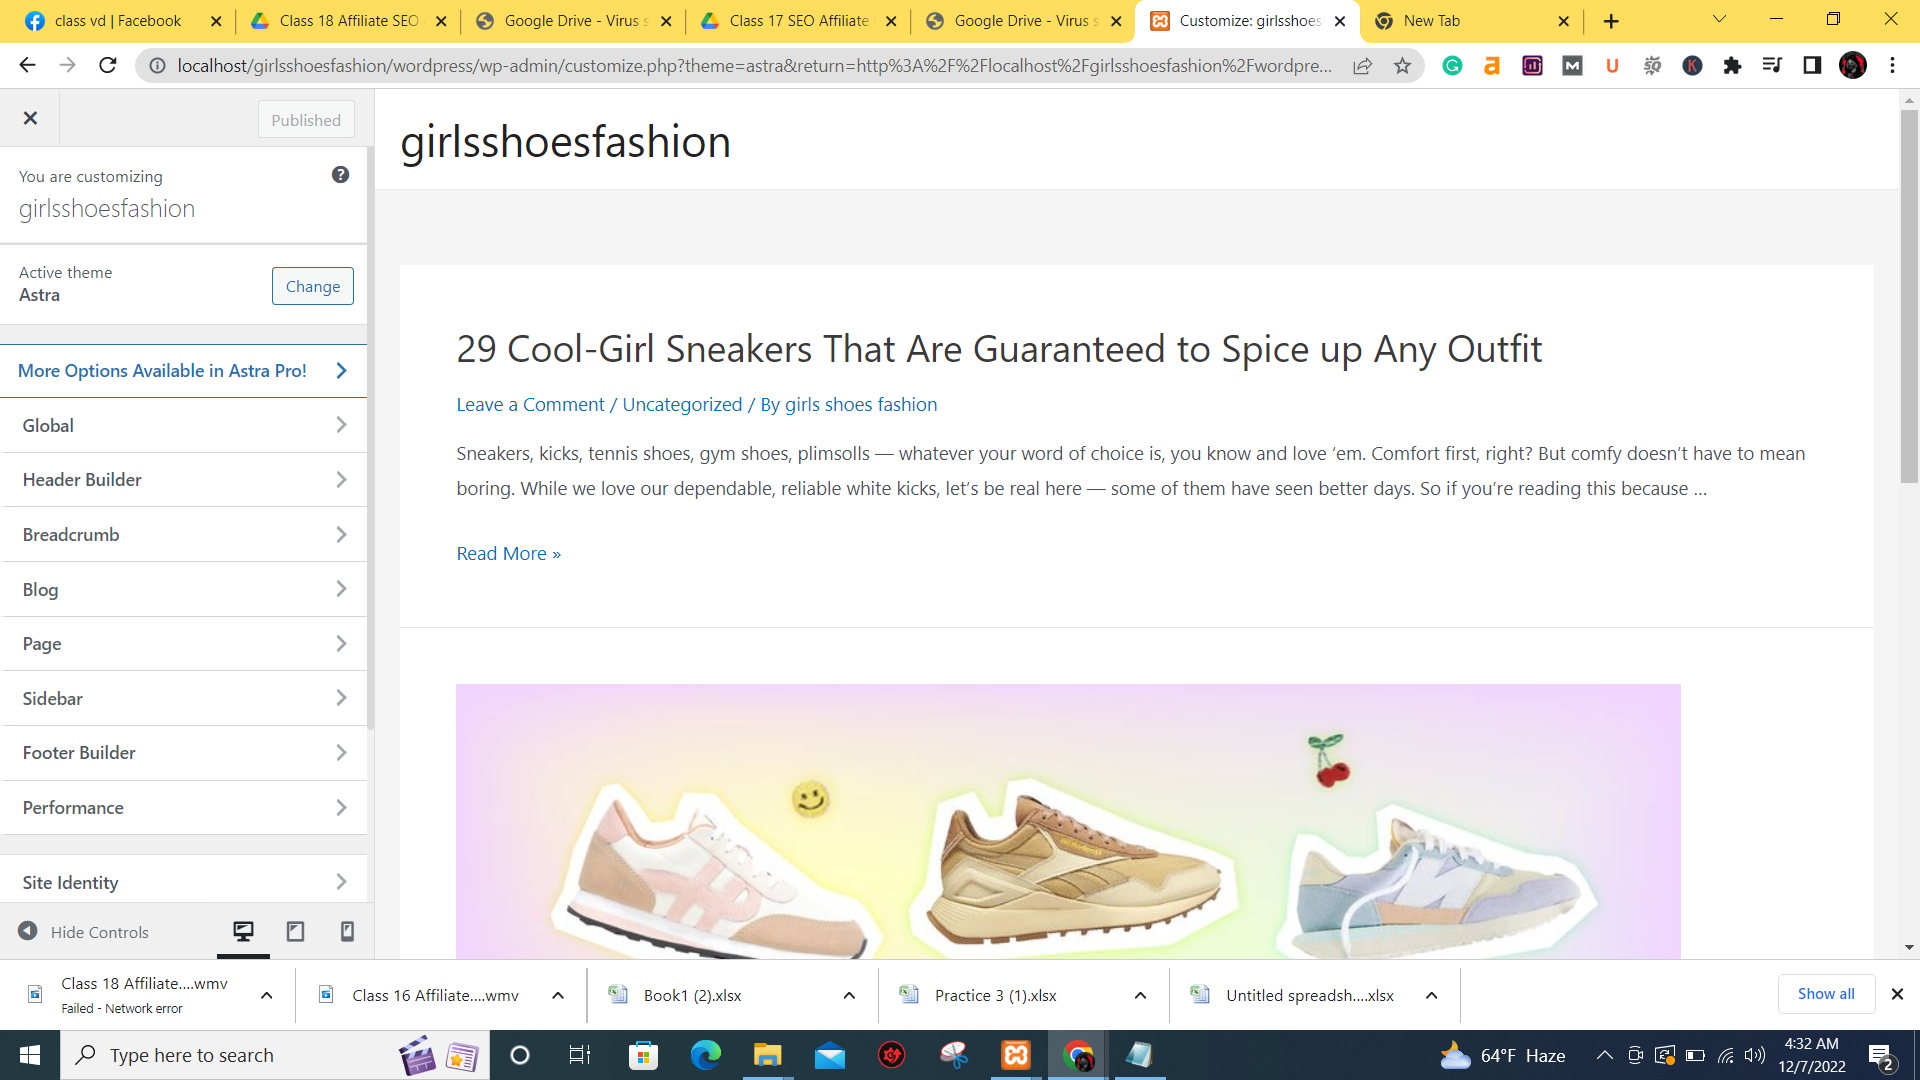Image resolution: width=1920 pixels, height=1080 pixels.
Task: Bookmark page with the star icon
Action: tap(1402, 66)
